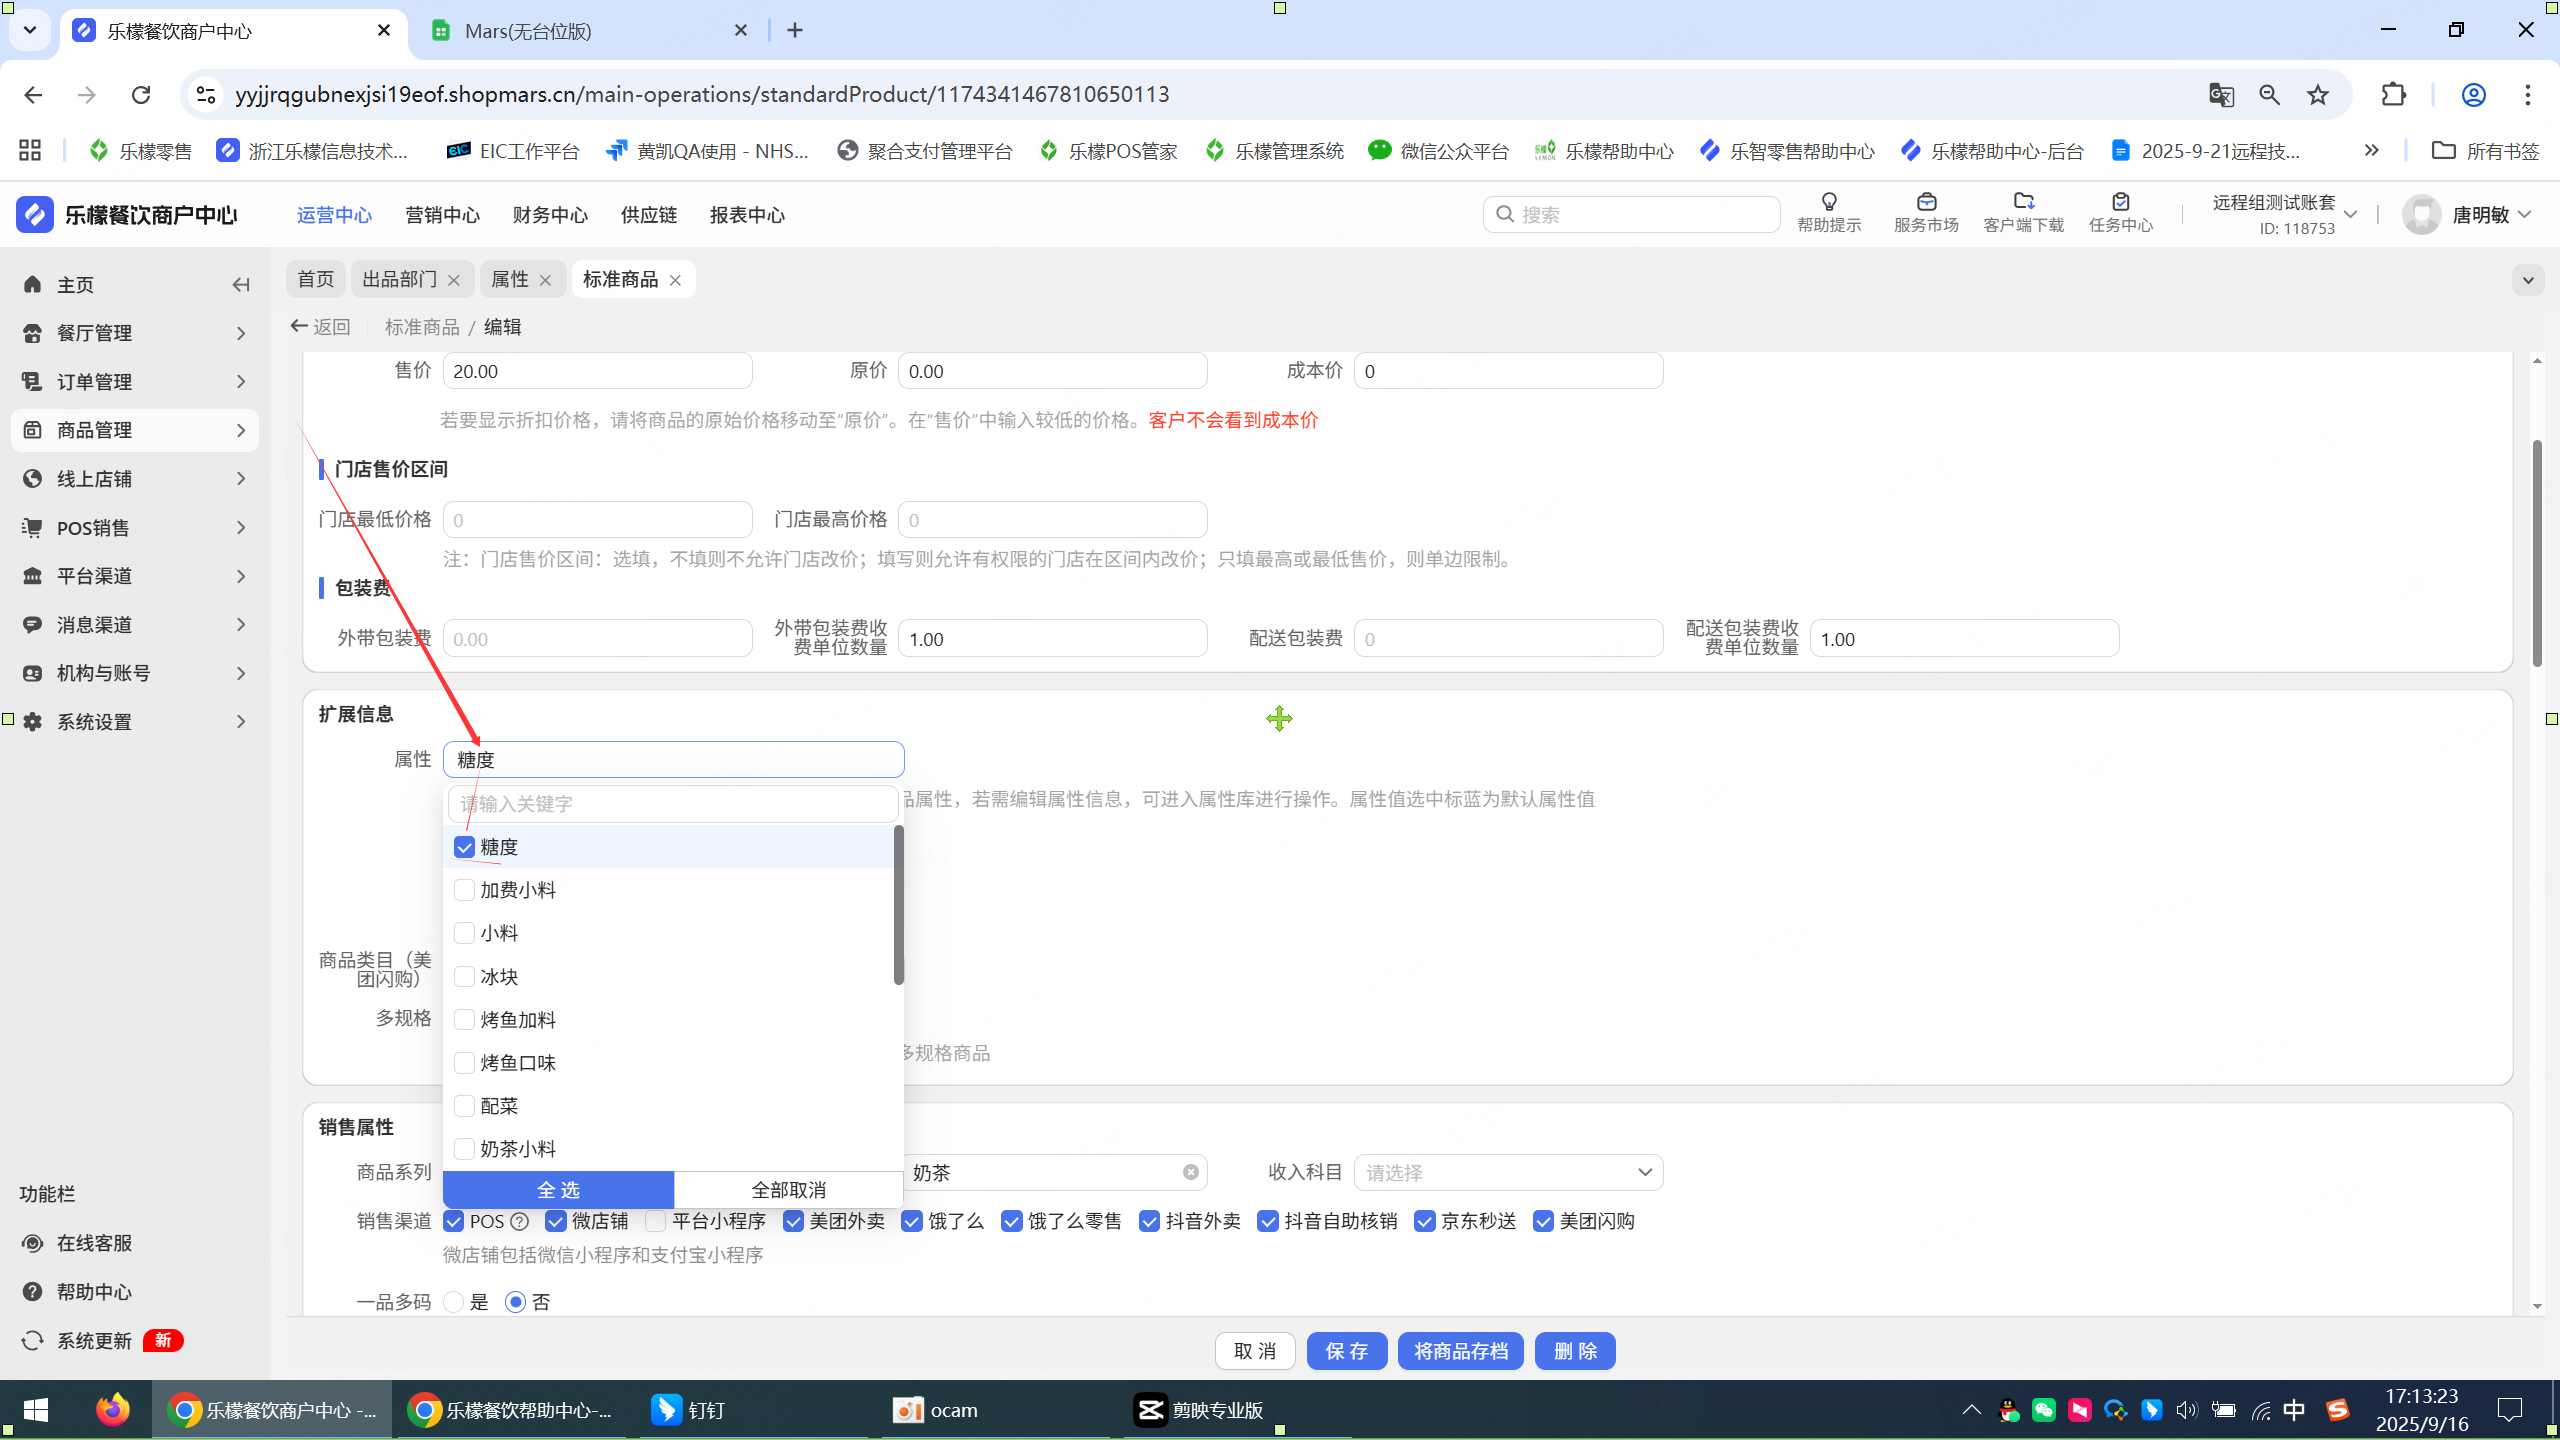Click the 将商品存档 button
The height and width of the screenshot is (1440, 2560).
(1461, 1351)
